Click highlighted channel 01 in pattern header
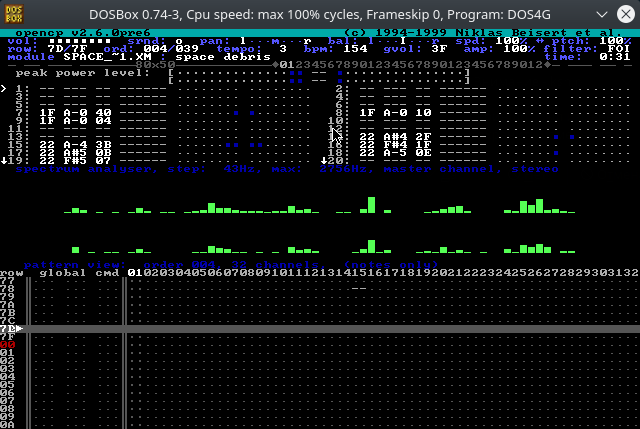640x429 pixels. [x=135, y=273]
